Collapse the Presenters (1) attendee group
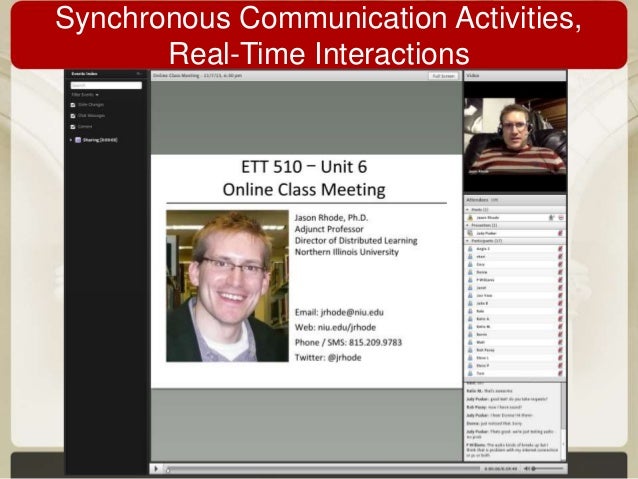638x479 pixels. point(468,225)
